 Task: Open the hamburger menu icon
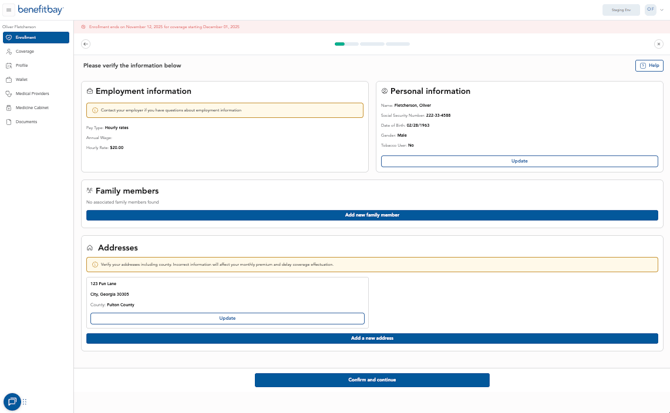(x=9, y=10)
